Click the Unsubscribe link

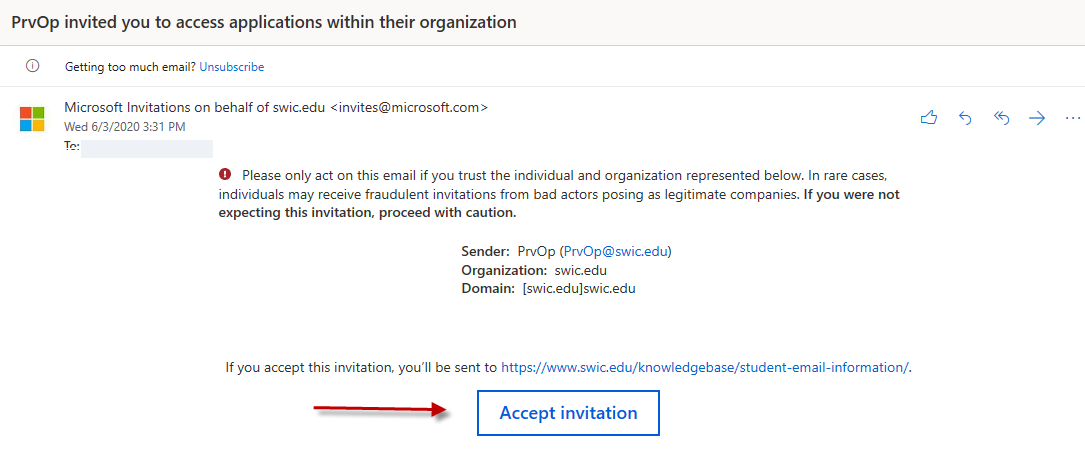pyautogui.click(x=231, y=67)
